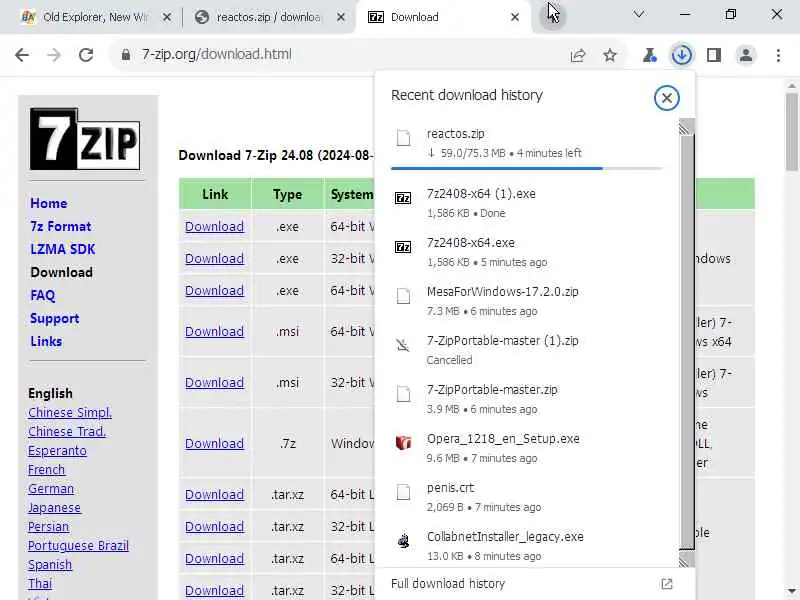Switch to reactos.zip download tab

(x=269, y=17)
